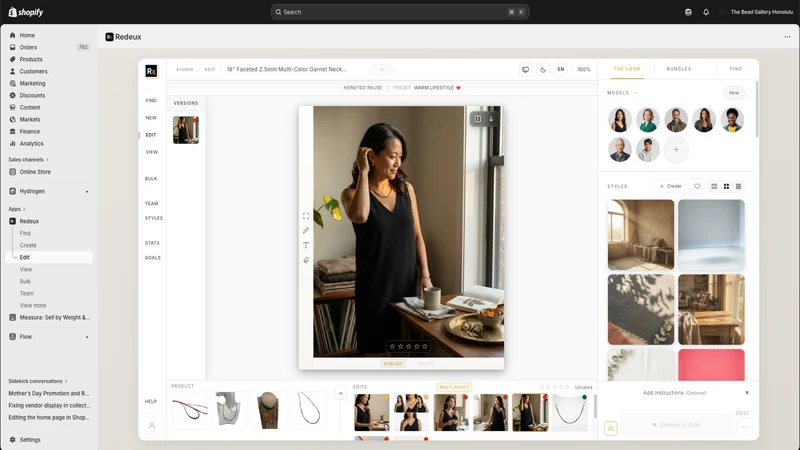This screenshot has width=800, height=450.
Task: Click the desktop preview monitor icon
Action: coord(526,69)
